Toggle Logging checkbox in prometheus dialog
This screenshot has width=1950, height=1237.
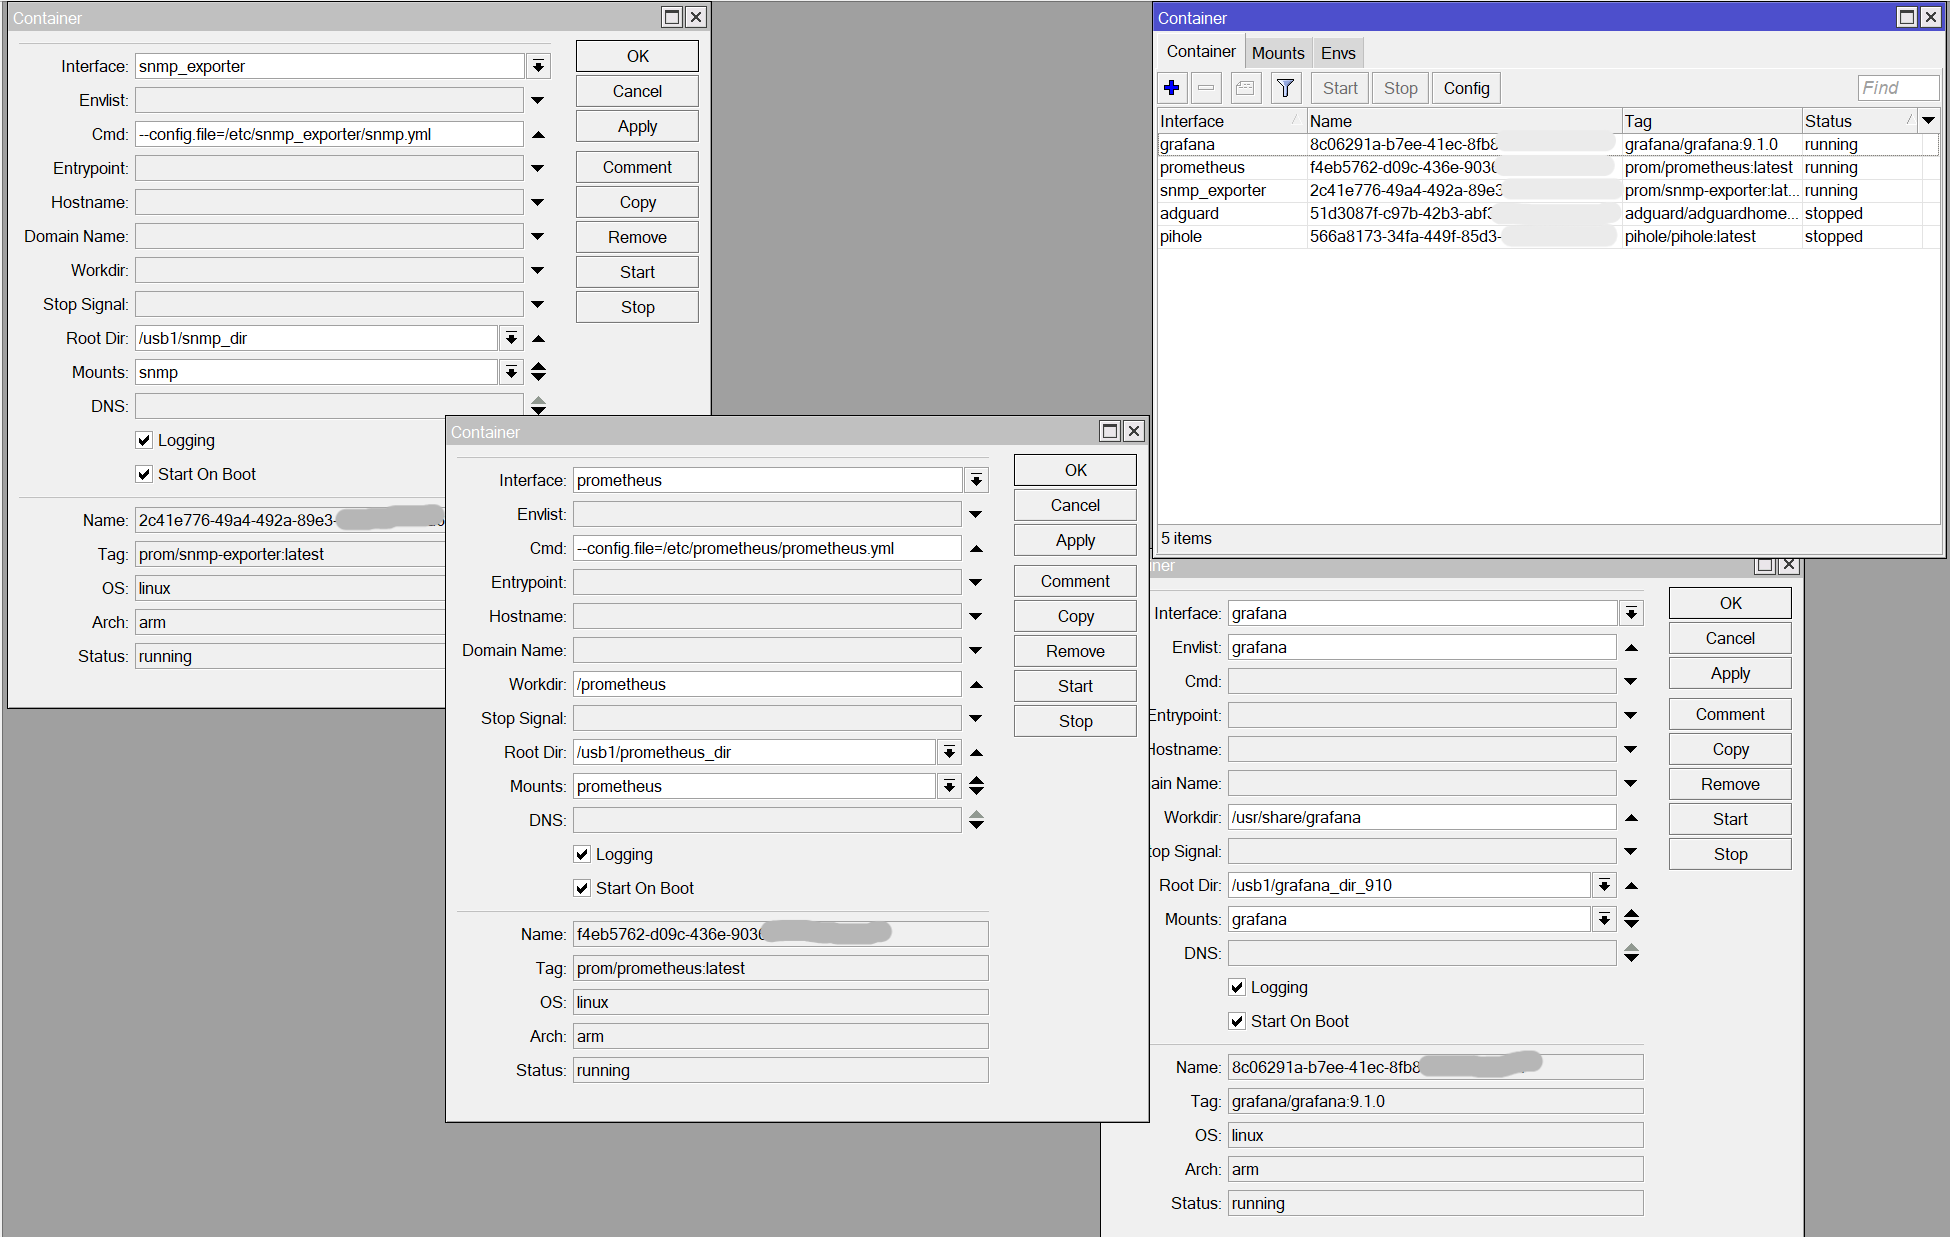click(x=582, y=854)
